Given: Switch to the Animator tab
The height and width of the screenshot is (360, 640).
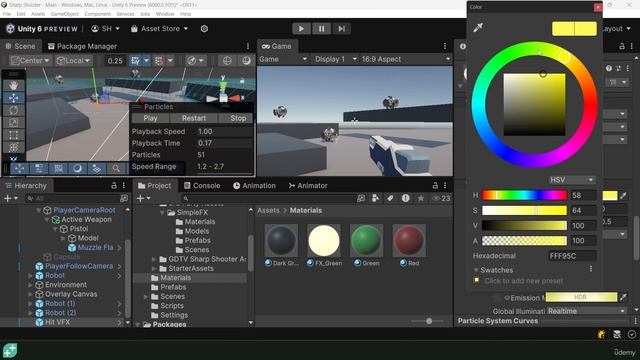Looking at the screenshot, I should (308, 185).
